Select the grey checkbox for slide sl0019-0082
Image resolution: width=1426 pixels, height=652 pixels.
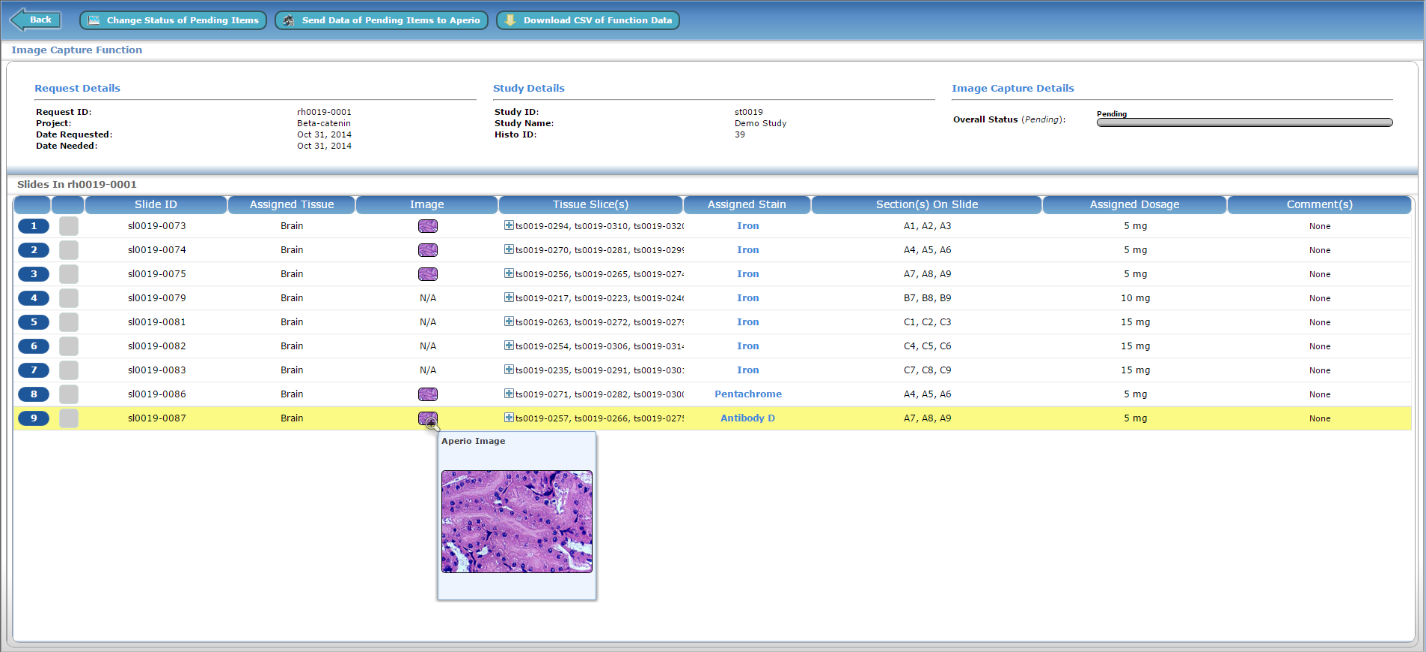point(69,346)
